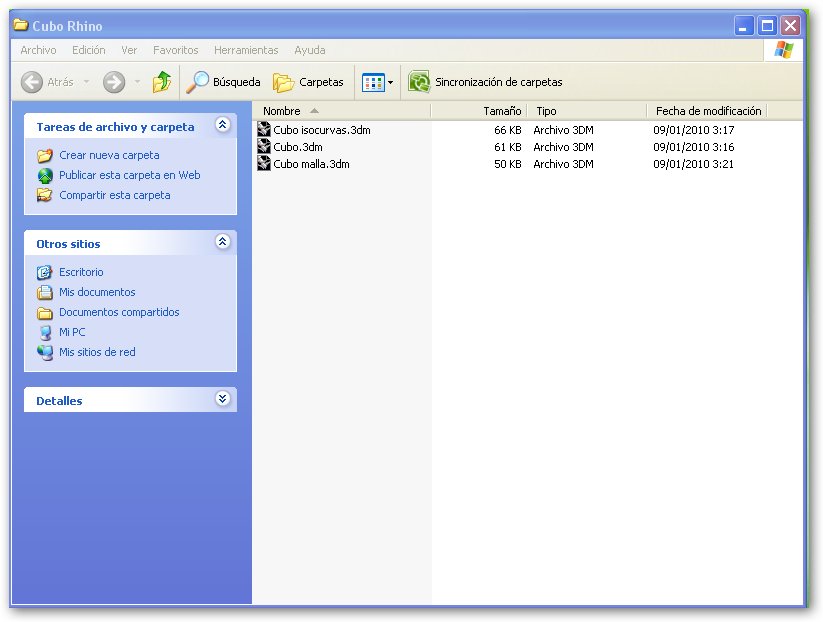Click the Publicar en Web globe icon
This screenshot has height=622, width=823.
pyautogui.click(x=45, y=175)
